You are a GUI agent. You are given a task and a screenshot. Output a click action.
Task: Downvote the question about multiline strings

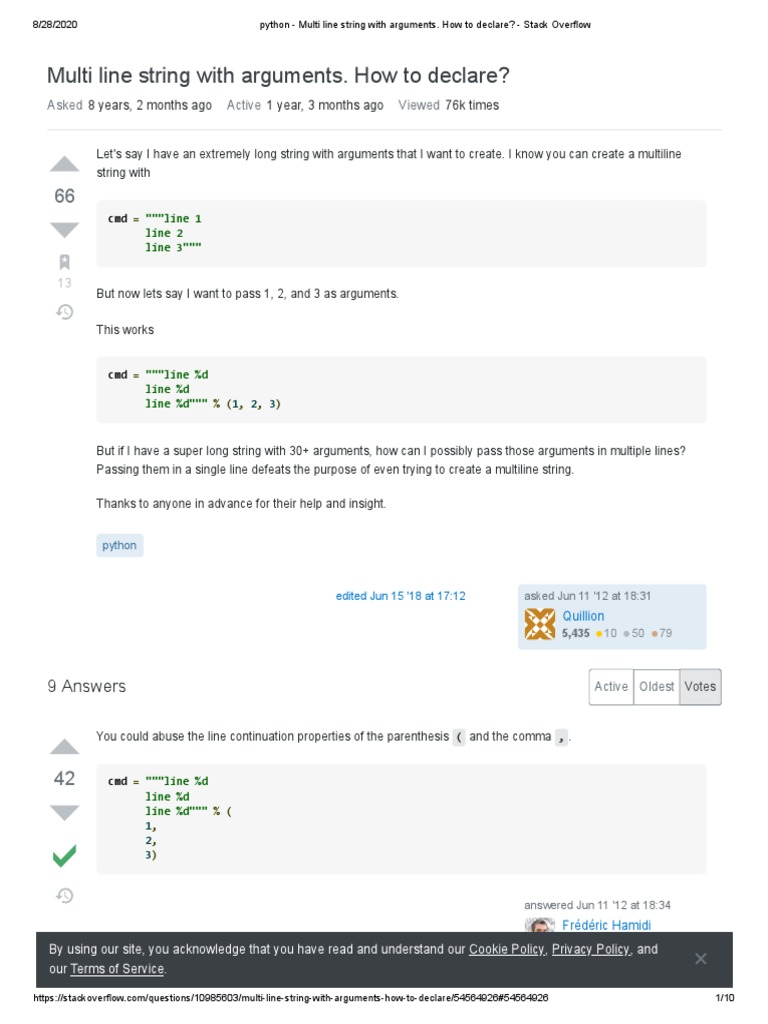coord(64,230)
